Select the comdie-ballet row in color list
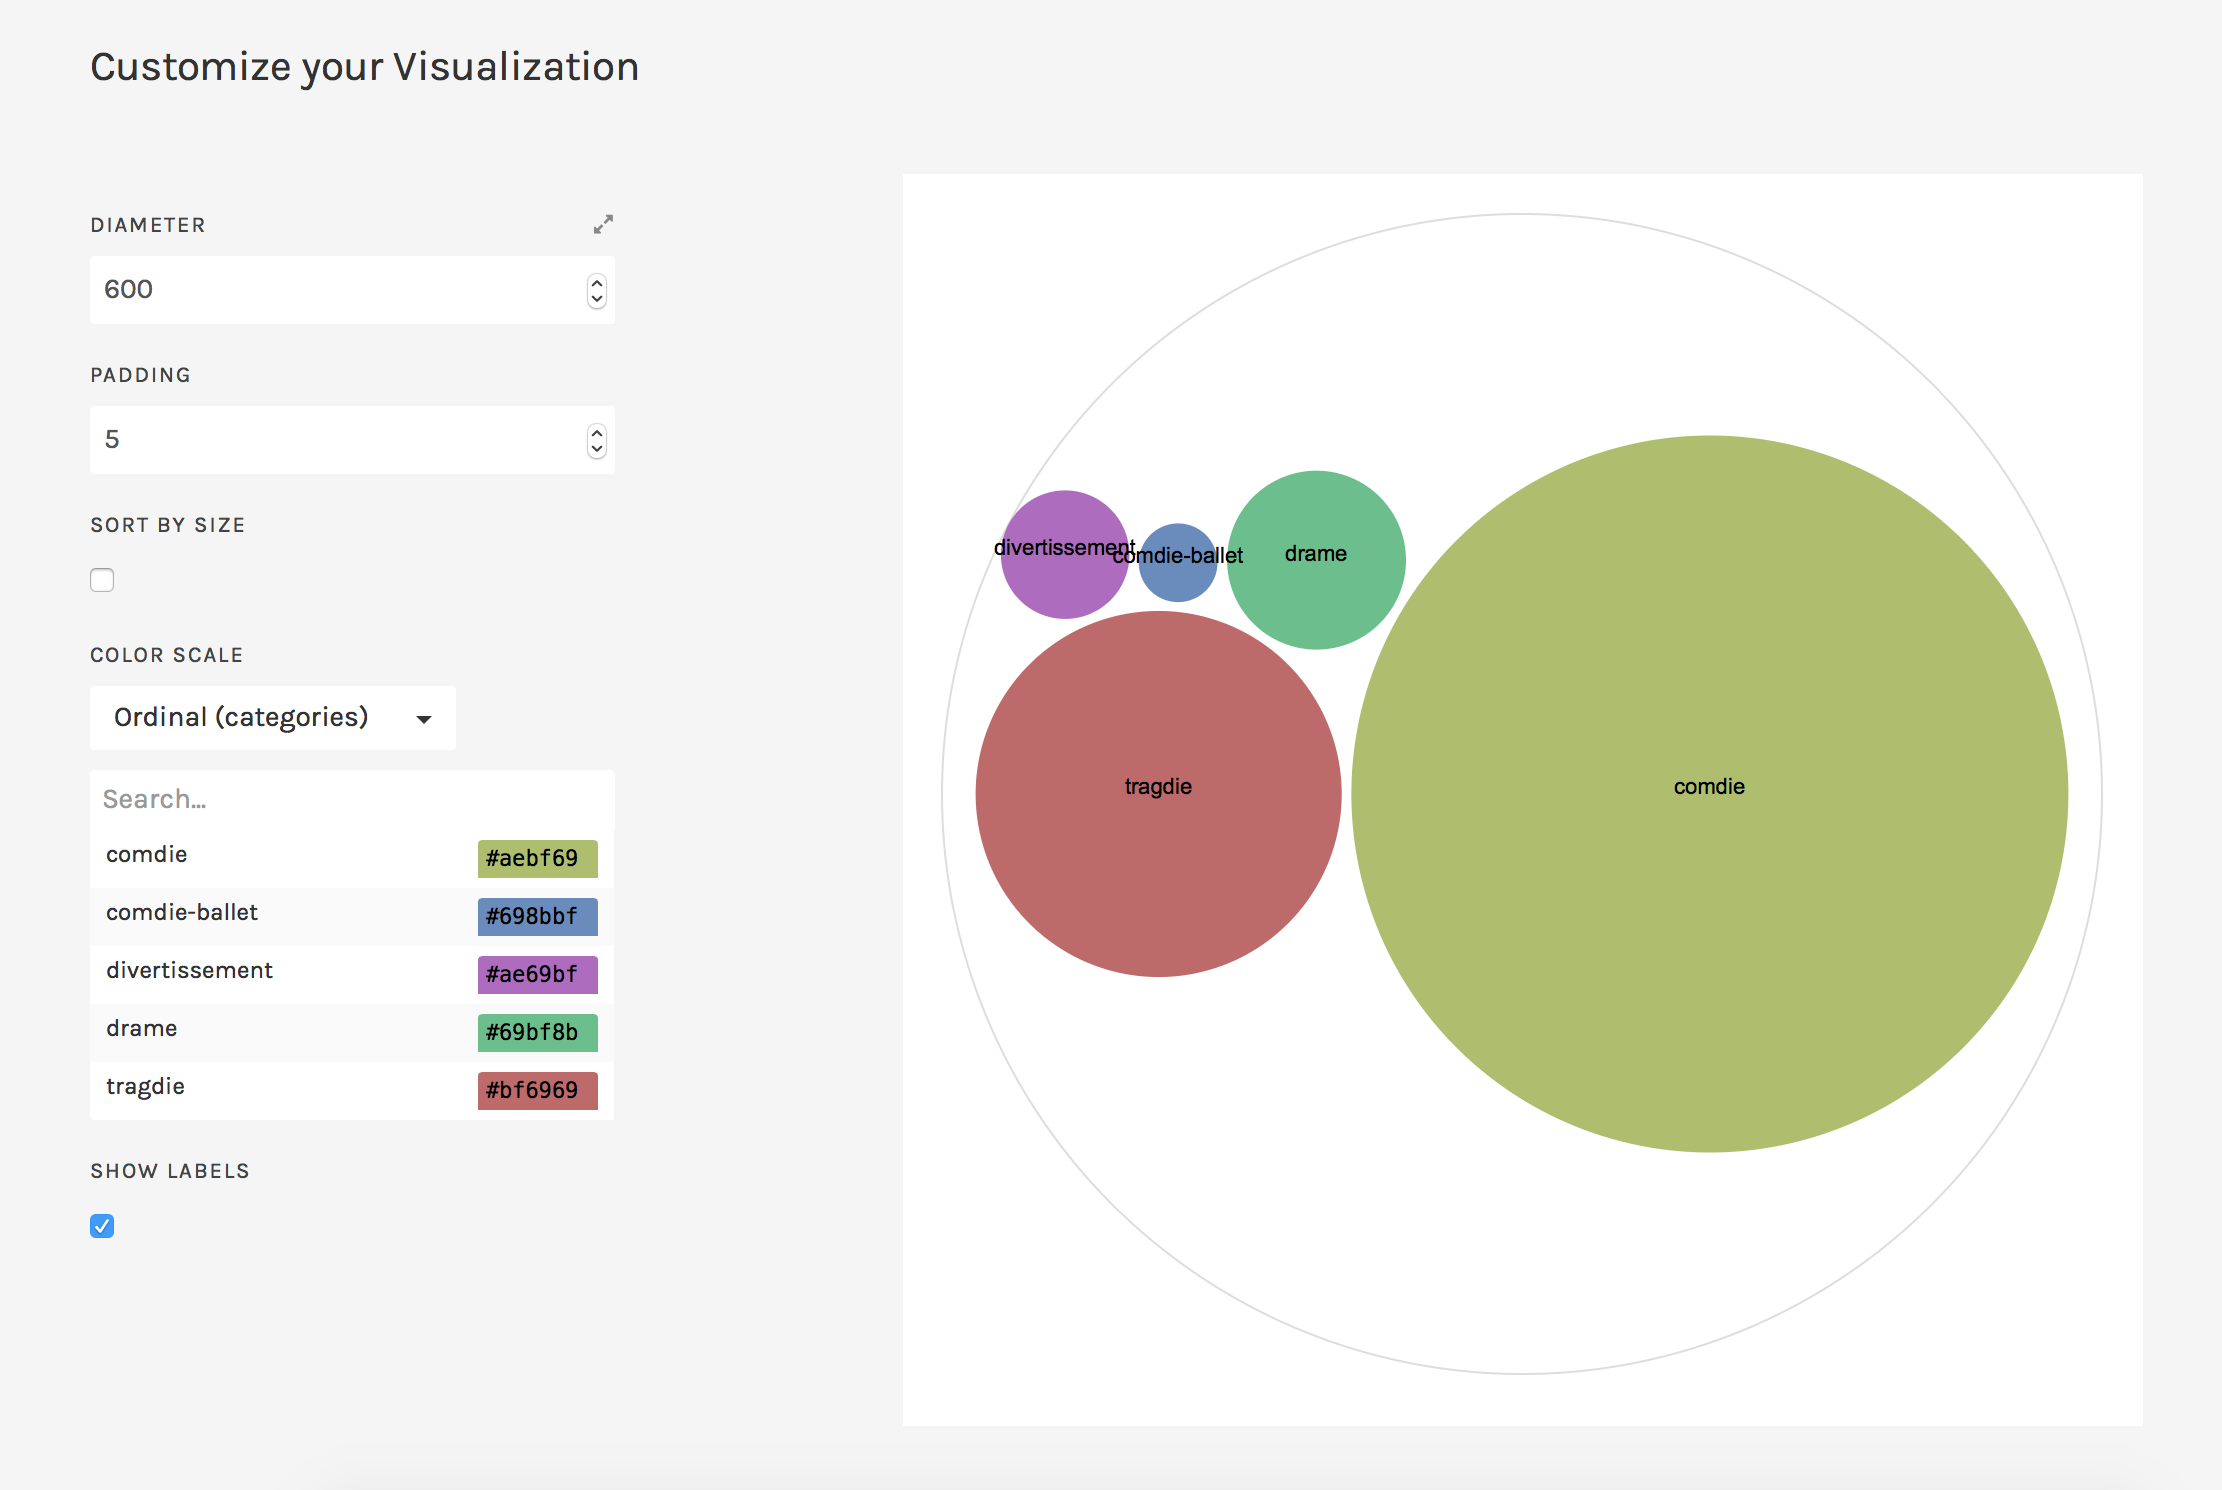The height and width of the screenshot is (1490, 2222). (352, 916)
